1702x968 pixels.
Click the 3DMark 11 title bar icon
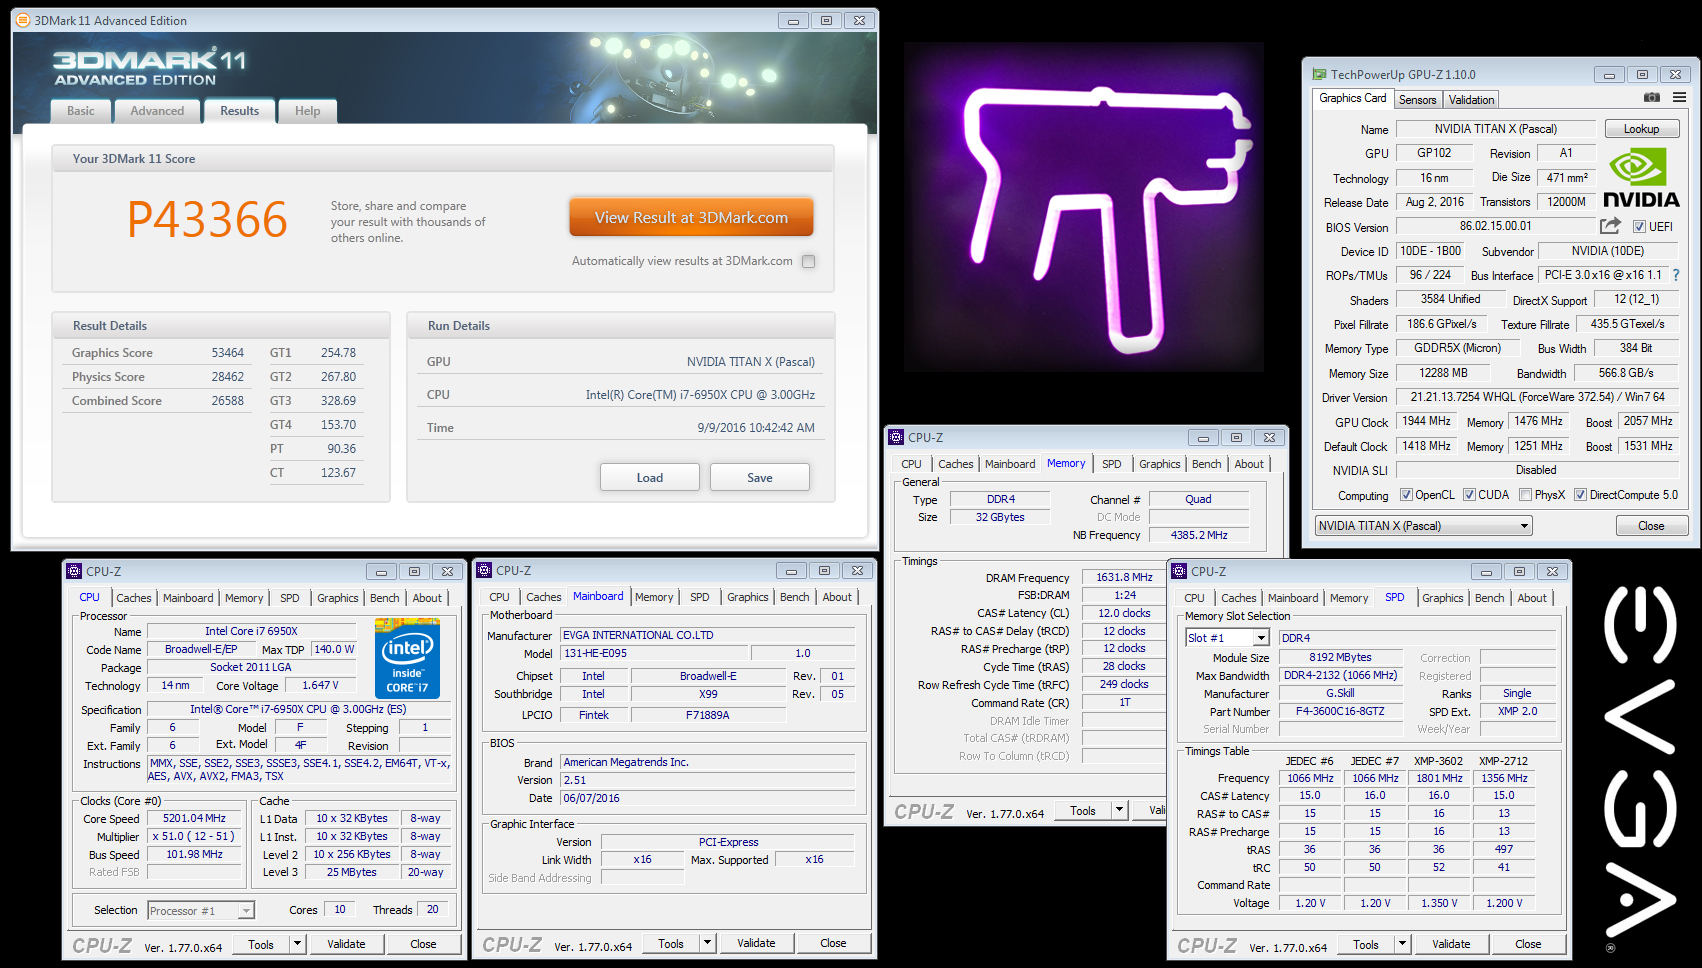click(x=23, y=20)
